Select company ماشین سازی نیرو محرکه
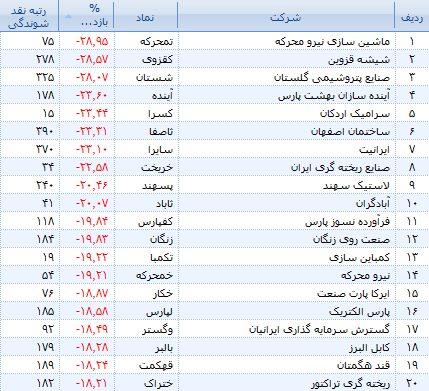 (332, 41)
